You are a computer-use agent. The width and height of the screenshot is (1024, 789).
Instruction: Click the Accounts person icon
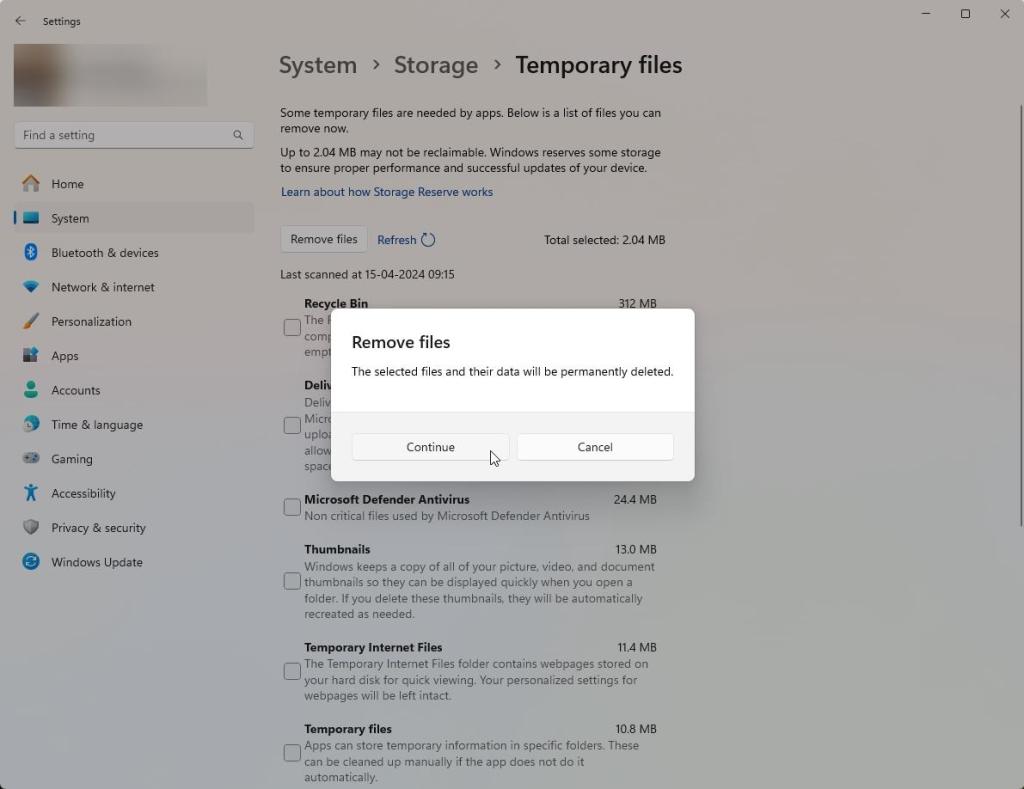[31, 390]
